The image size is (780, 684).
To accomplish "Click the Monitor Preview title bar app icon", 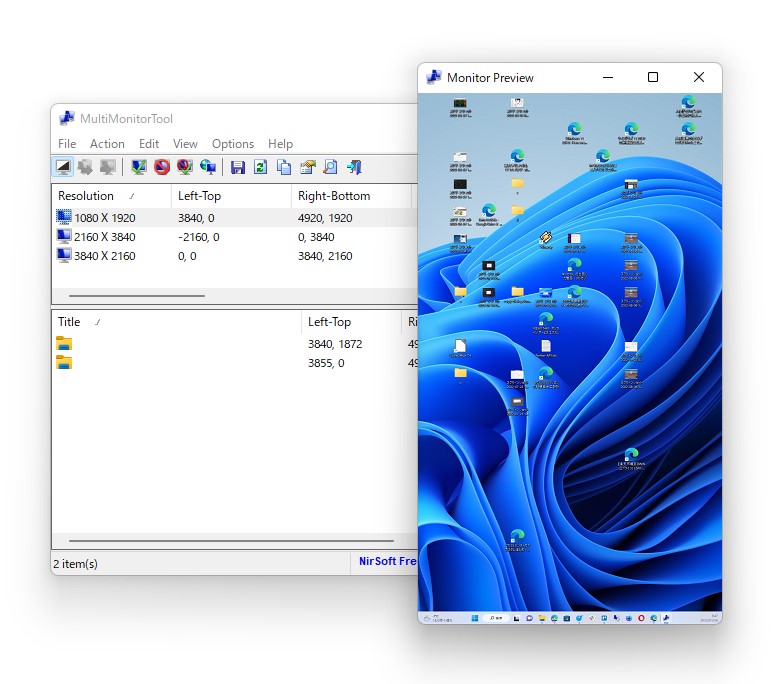I will [x=434, y=78].
